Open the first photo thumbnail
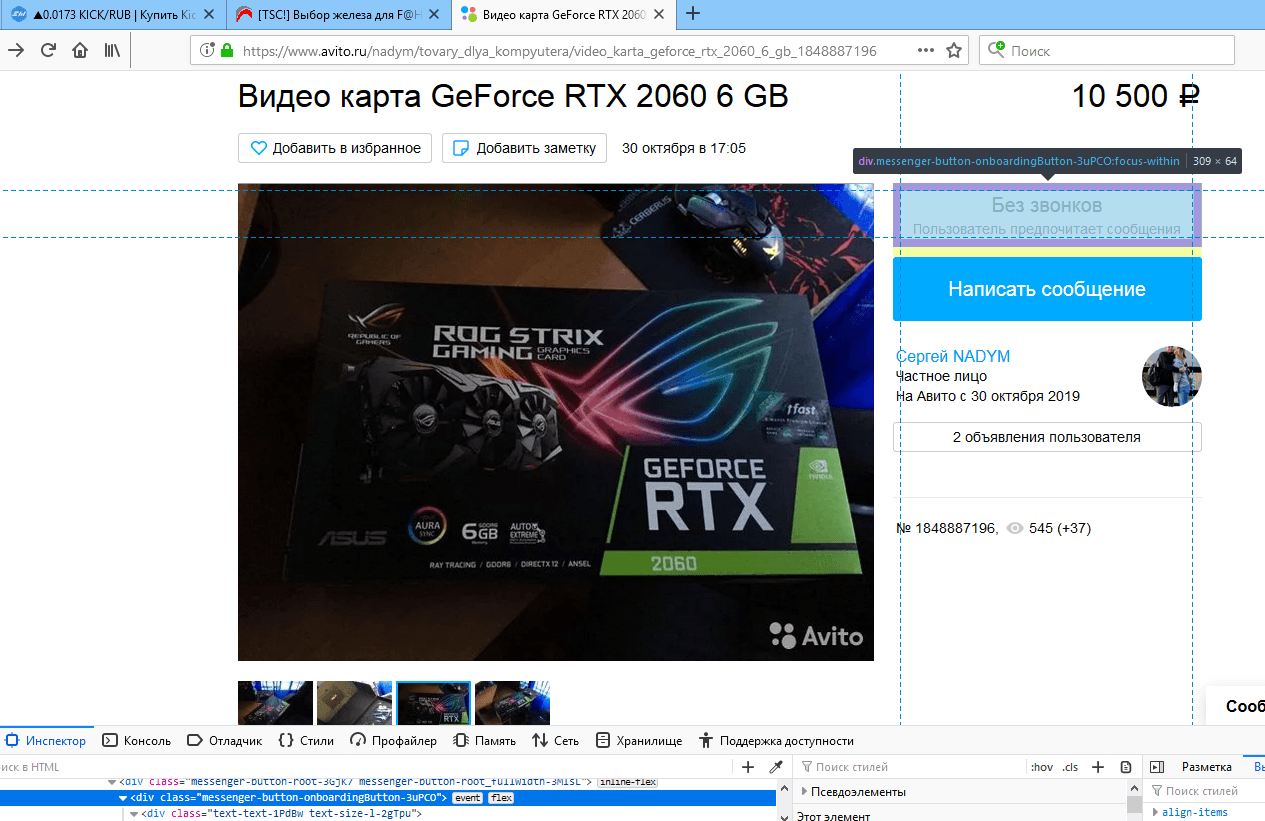Screen dimensions: 1265x821 pyautogui.click(x=275, y=703)
